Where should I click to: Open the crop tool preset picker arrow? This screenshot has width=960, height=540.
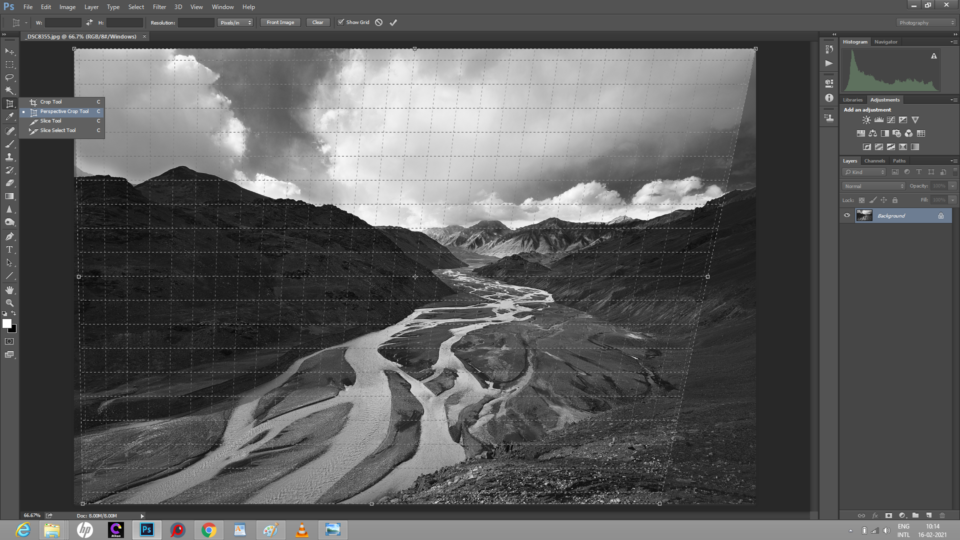coord(26,23)
